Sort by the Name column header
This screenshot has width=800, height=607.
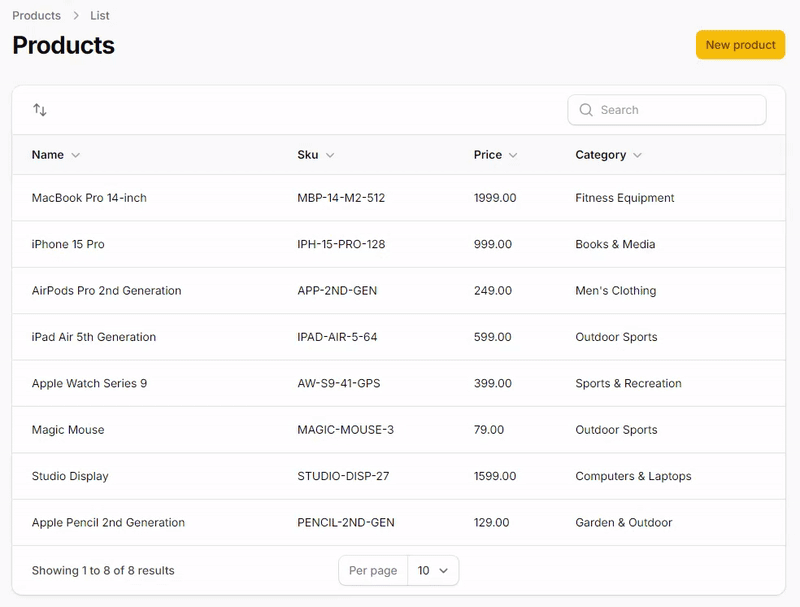coord(56,155)
